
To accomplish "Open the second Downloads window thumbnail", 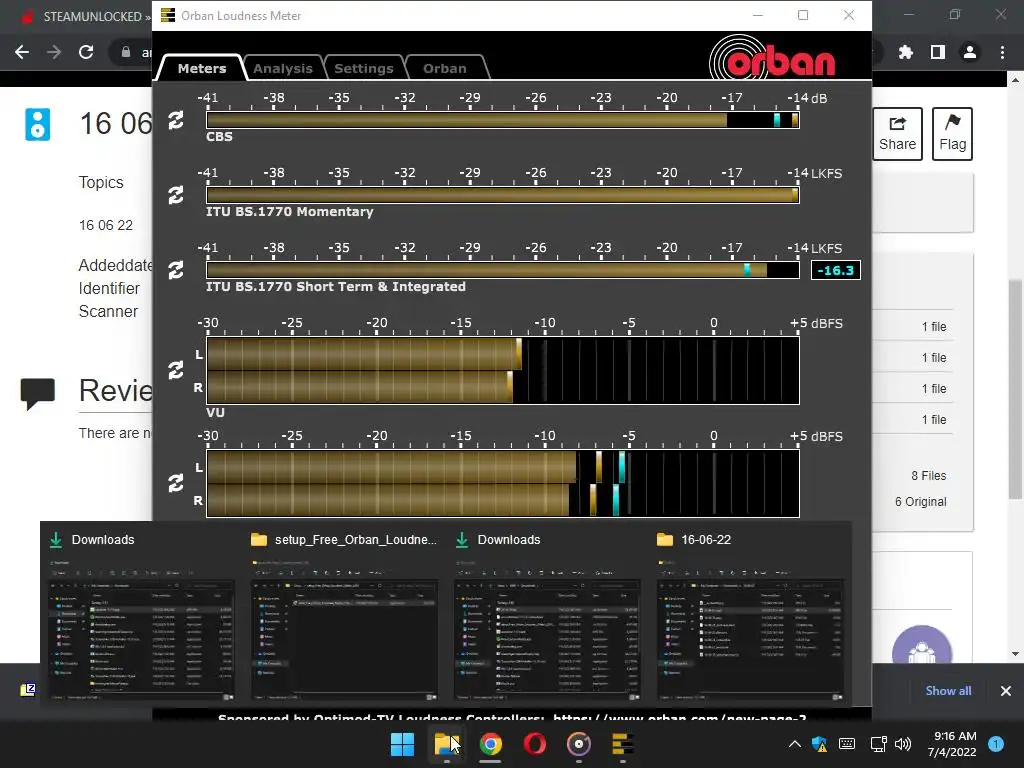I will (547, 614).
